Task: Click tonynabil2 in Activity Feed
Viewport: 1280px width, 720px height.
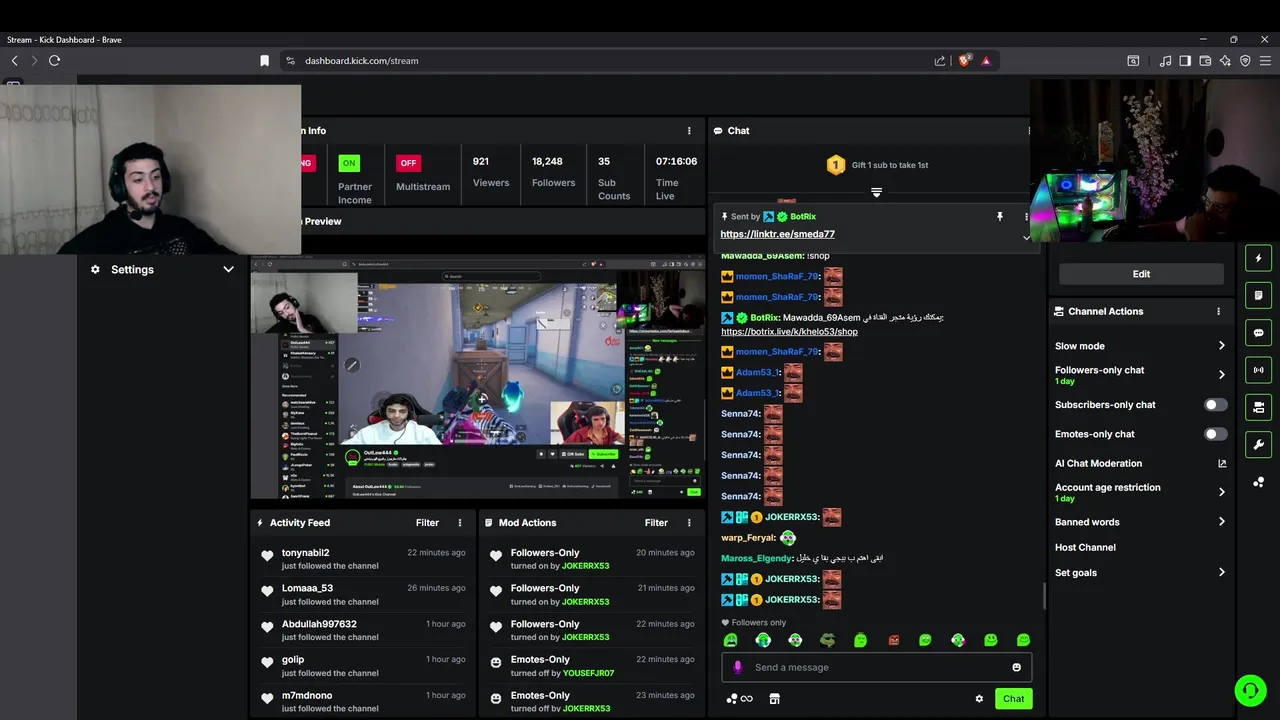Action: pos(305,553)
